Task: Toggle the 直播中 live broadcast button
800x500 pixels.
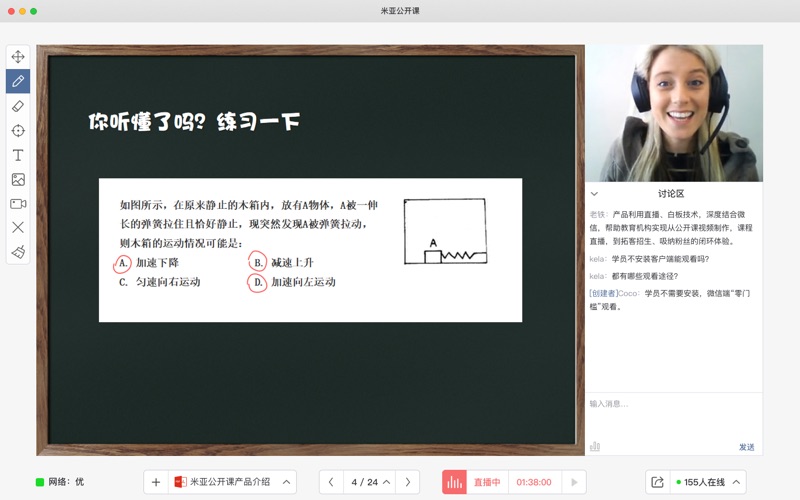Action: [475, 482]
